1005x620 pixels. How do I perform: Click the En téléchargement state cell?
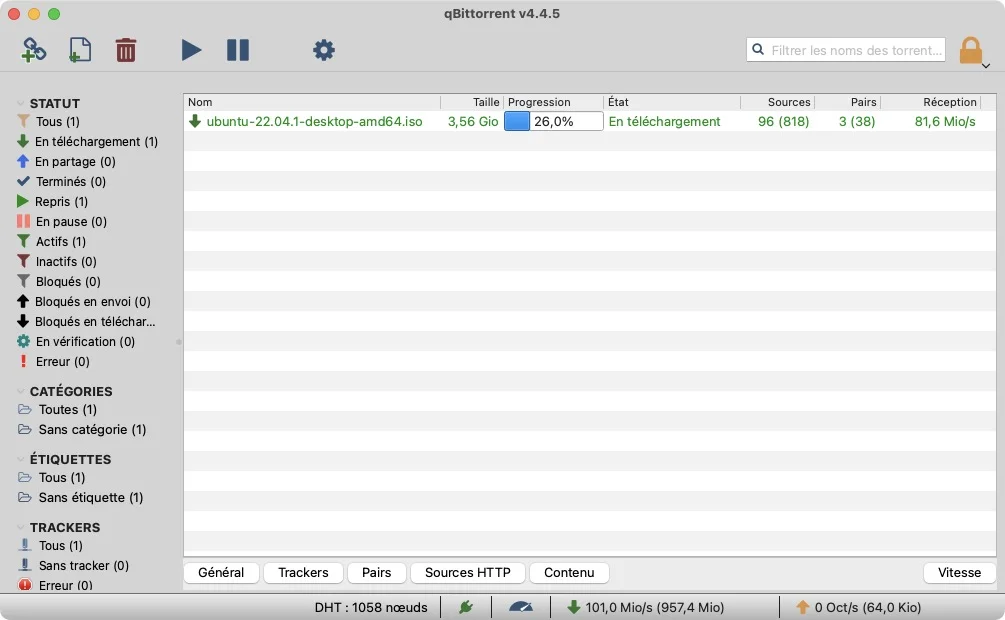pyautogui.click(x=665, y=122)
